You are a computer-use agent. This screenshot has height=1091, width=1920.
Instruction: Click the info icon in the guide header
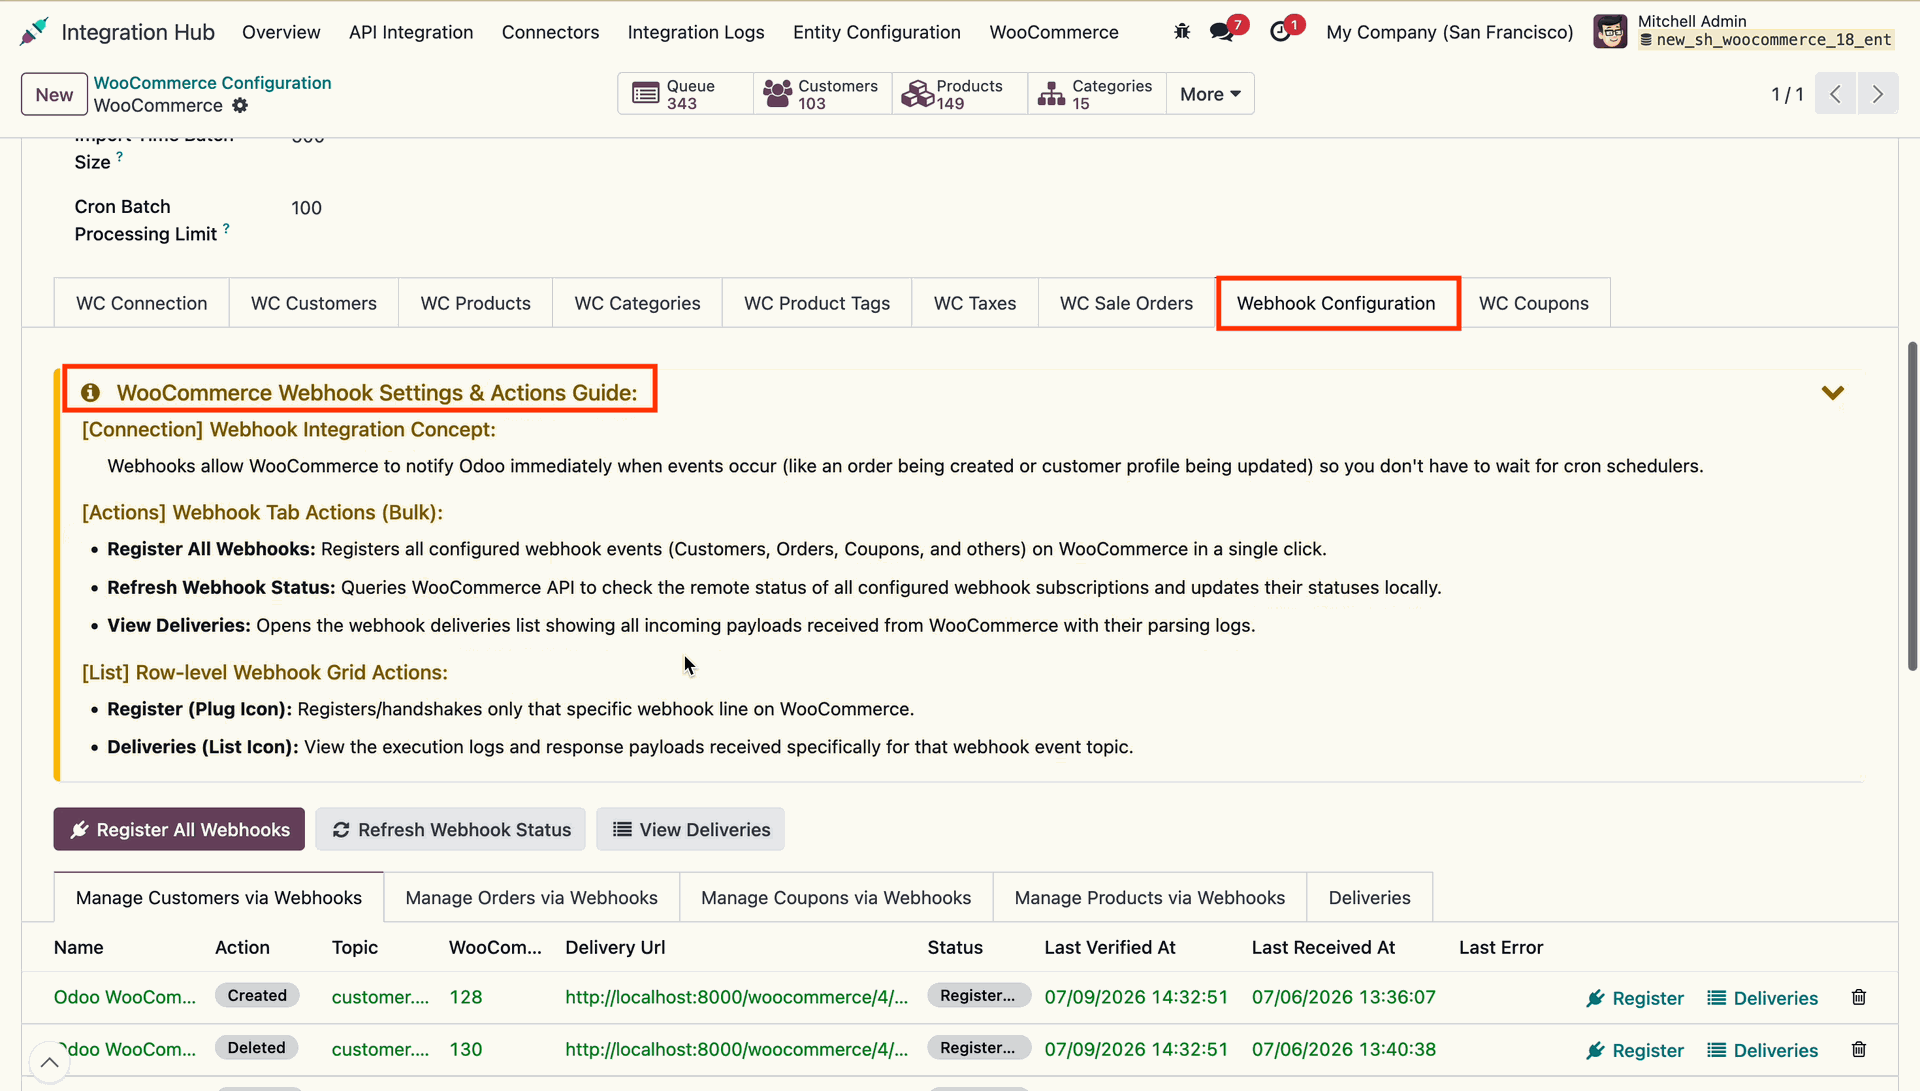pos(90,393)
